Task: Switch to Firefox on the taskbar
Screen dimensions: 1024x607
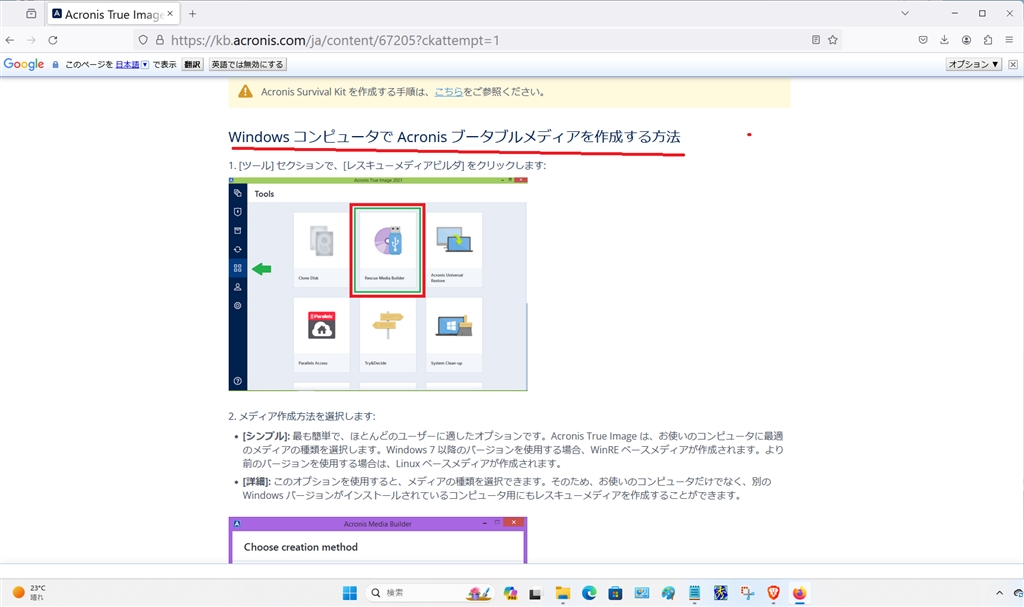Action: point(799,593)
